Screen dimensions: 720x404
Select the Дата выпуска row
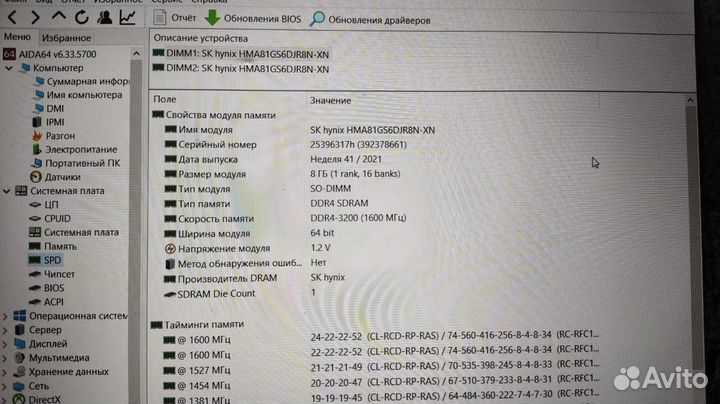coord(273,159)
